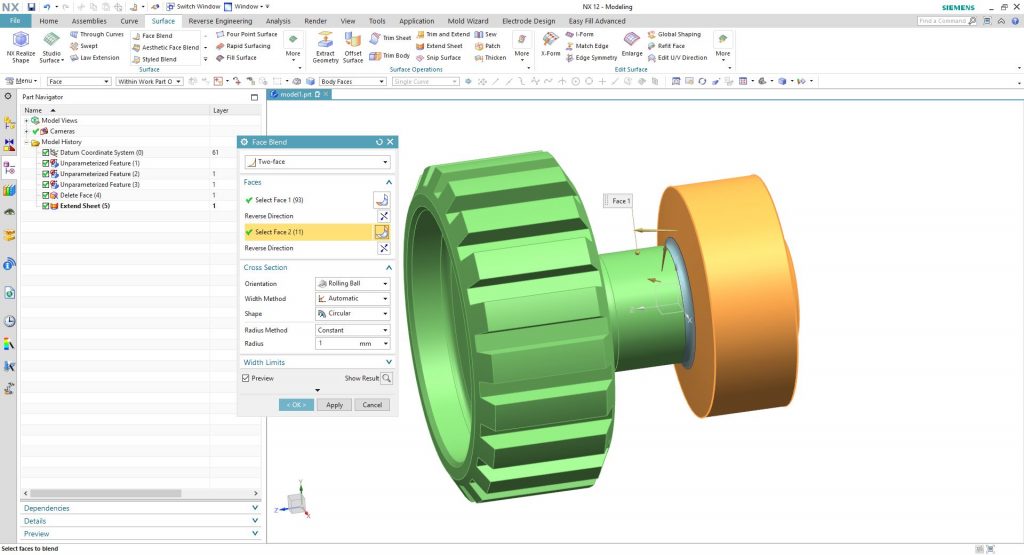Open the Studio Surface tool
This screenshot has height=555, width=1024.
pyautogui.click(x=51, y=40)
